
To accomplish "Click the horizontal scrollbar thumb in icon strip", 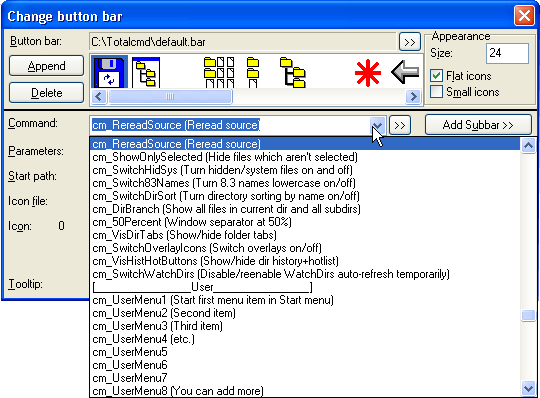I will (x=170, y=96).
